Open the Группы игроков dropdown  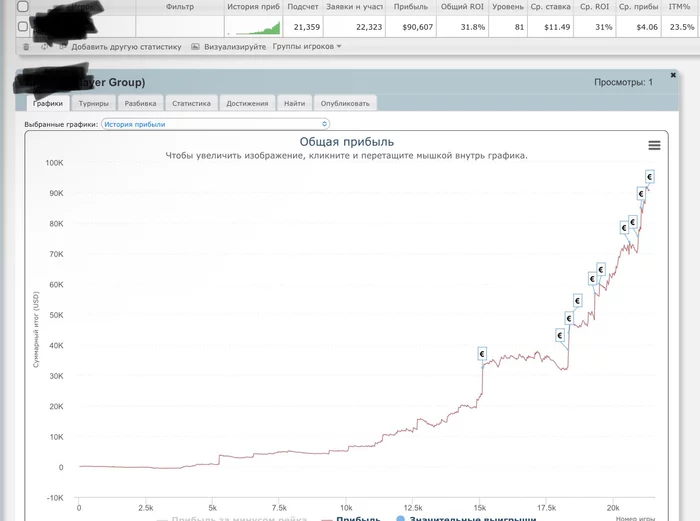click(307, 46)
